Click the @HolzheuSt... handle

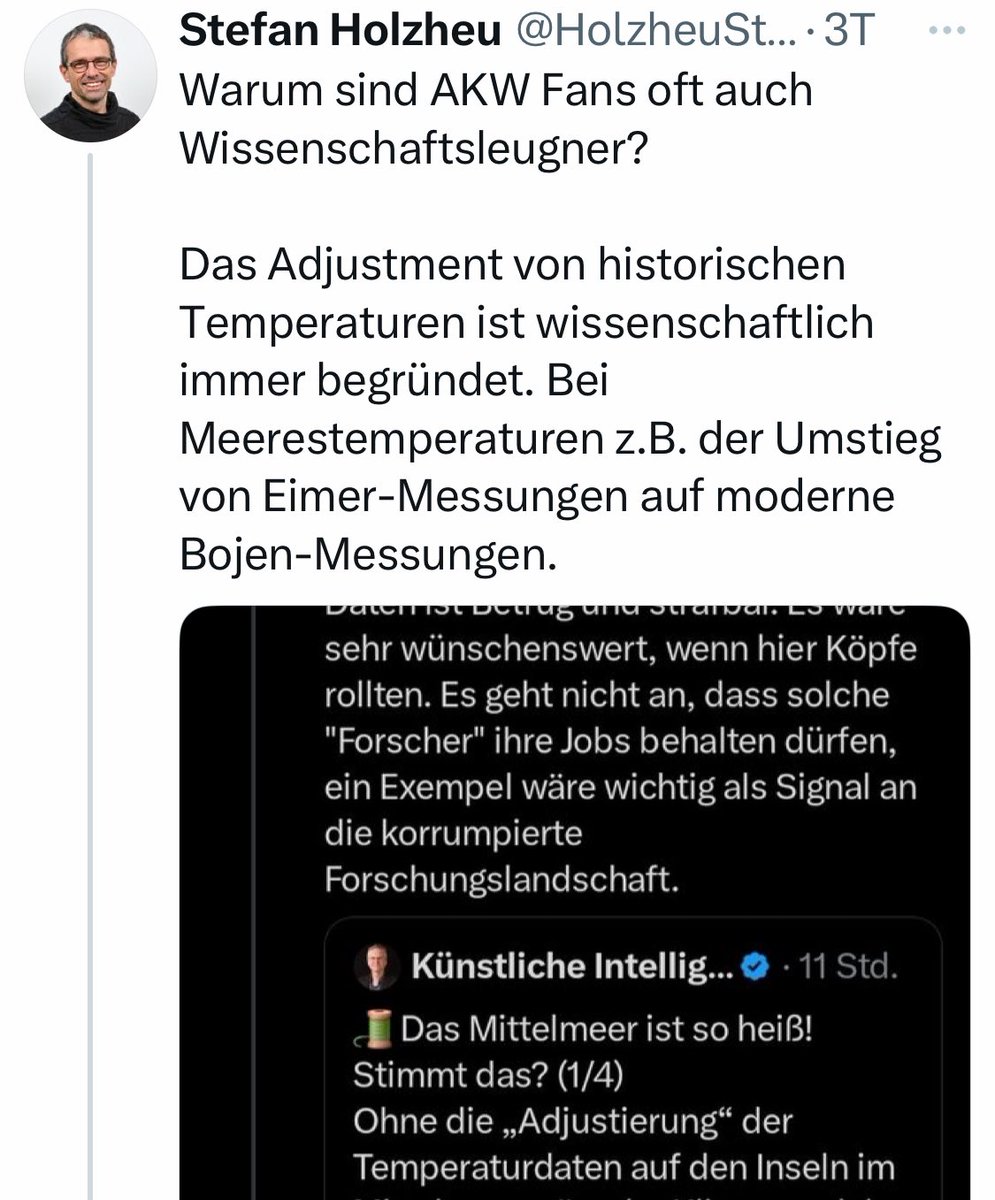tap(655, 32)
